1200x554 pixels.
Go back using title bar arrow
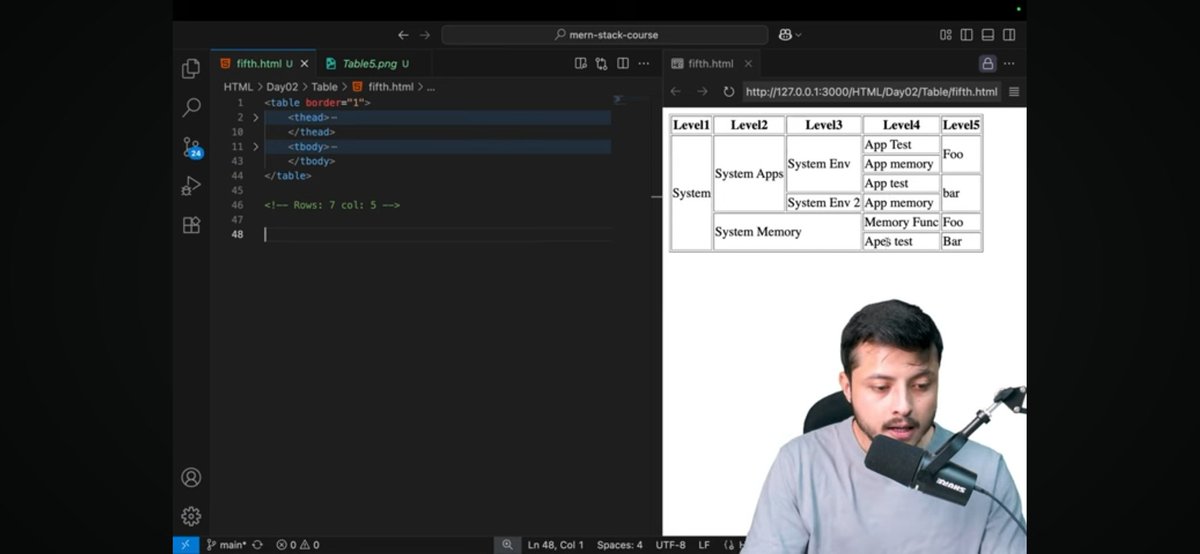click(403, 35)
